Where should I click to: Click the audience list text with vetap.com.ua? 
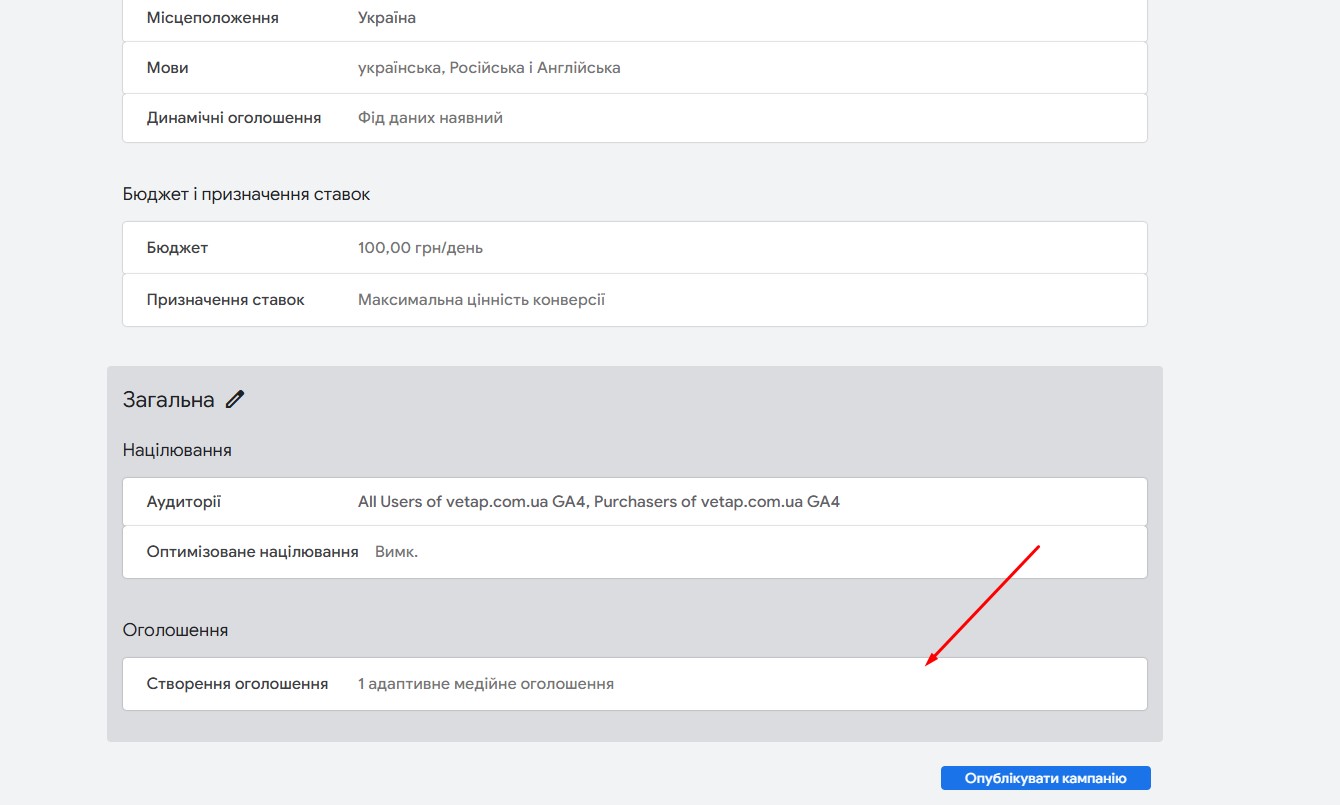(598, 502)
